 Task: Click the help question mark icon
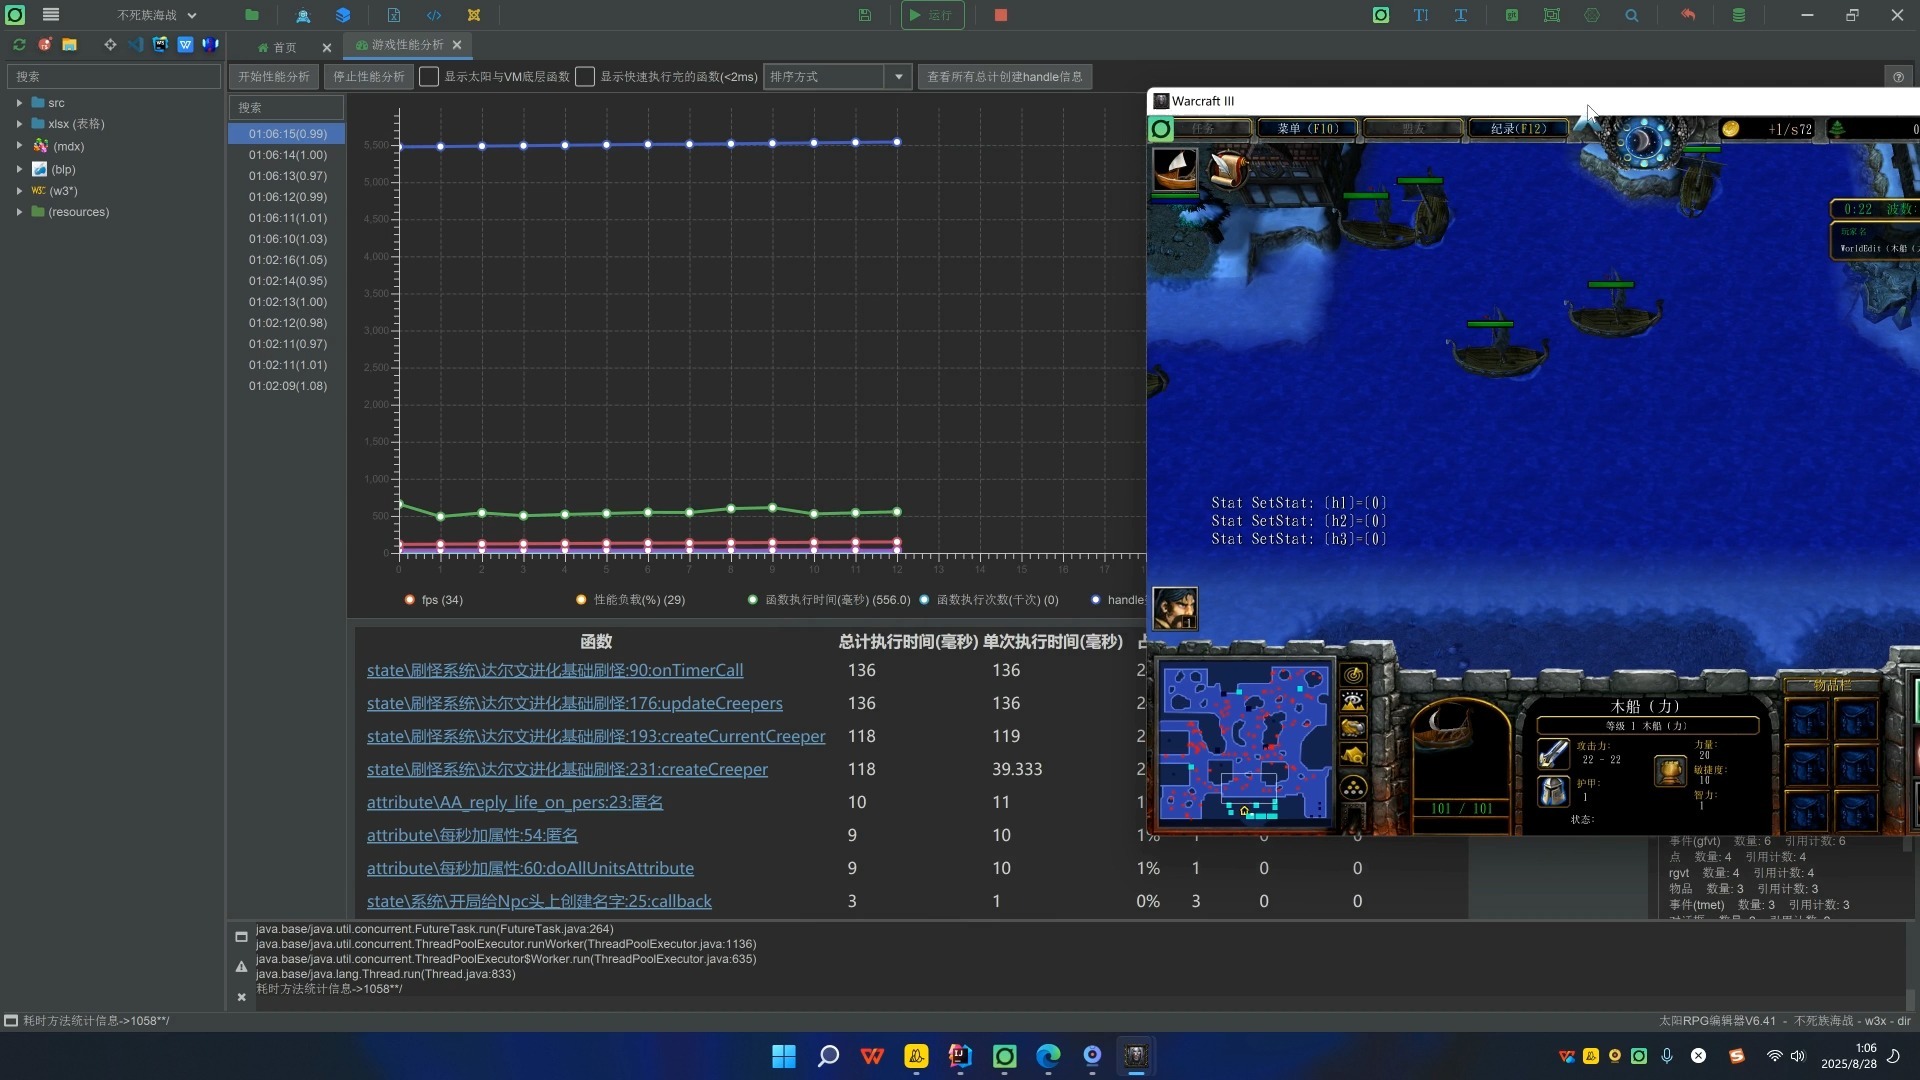tap(1898, 77)
